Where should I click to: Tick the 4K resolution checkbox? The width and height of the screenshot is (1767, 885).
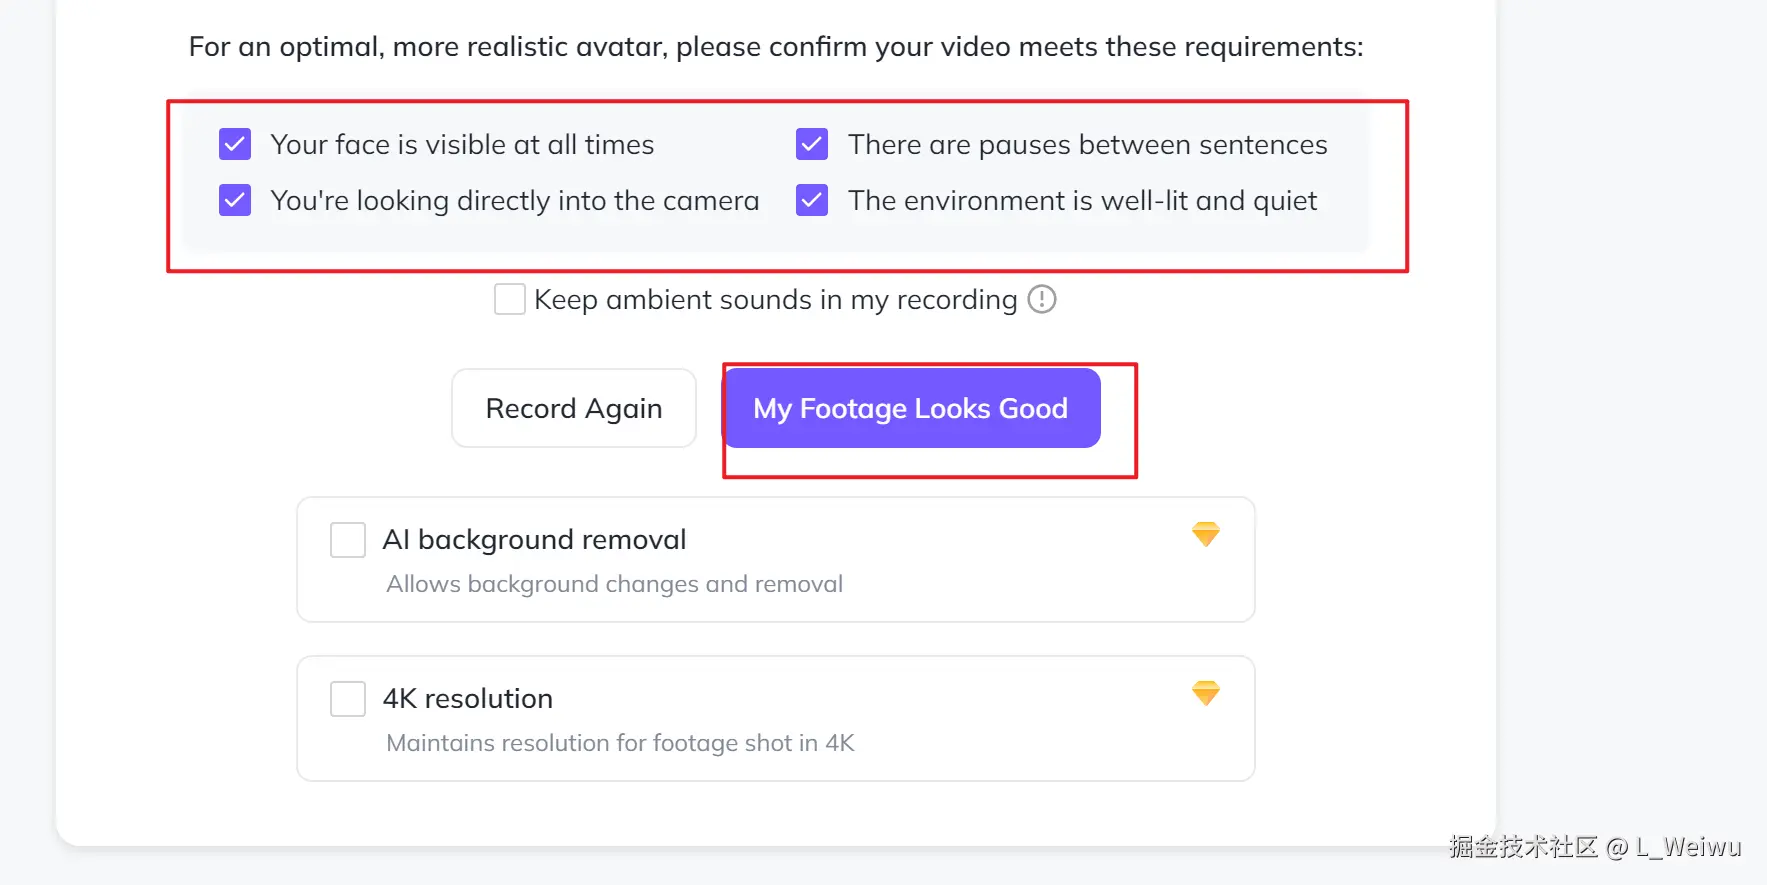348,699
